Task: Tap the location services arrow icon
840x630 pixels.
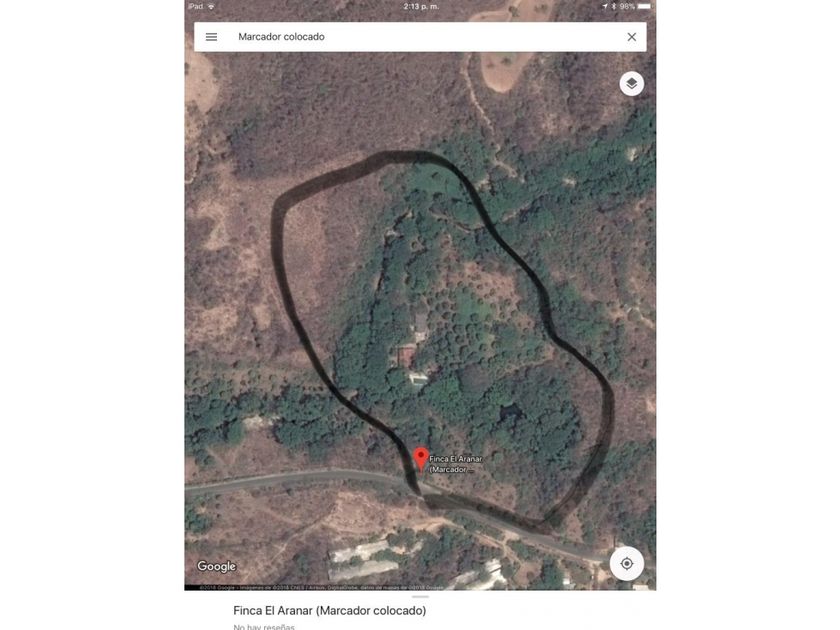Action: pos(605,6)
